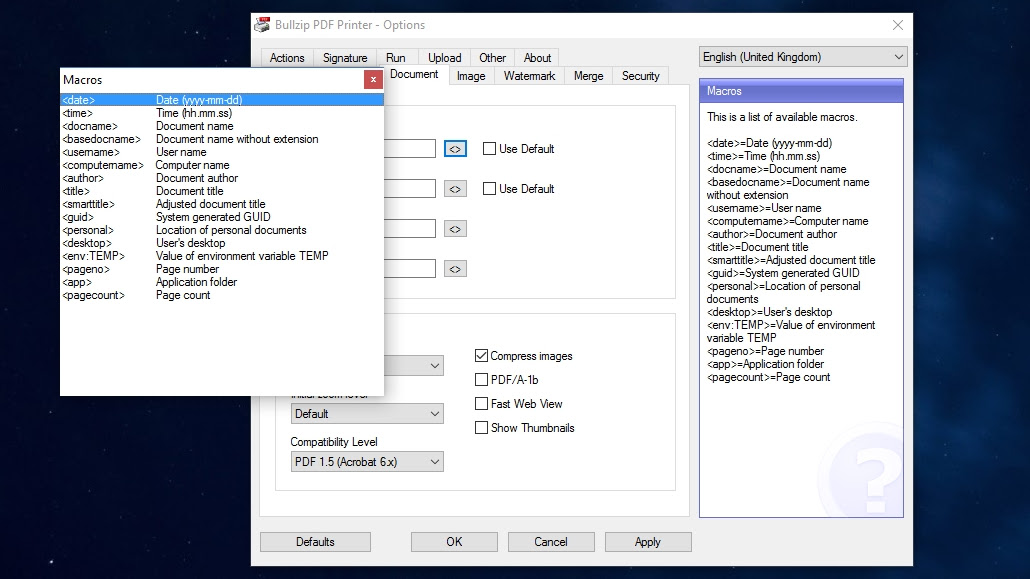1030x579 pixels.
Task: Click the highlighted first macro insert button
Action: 455,149
